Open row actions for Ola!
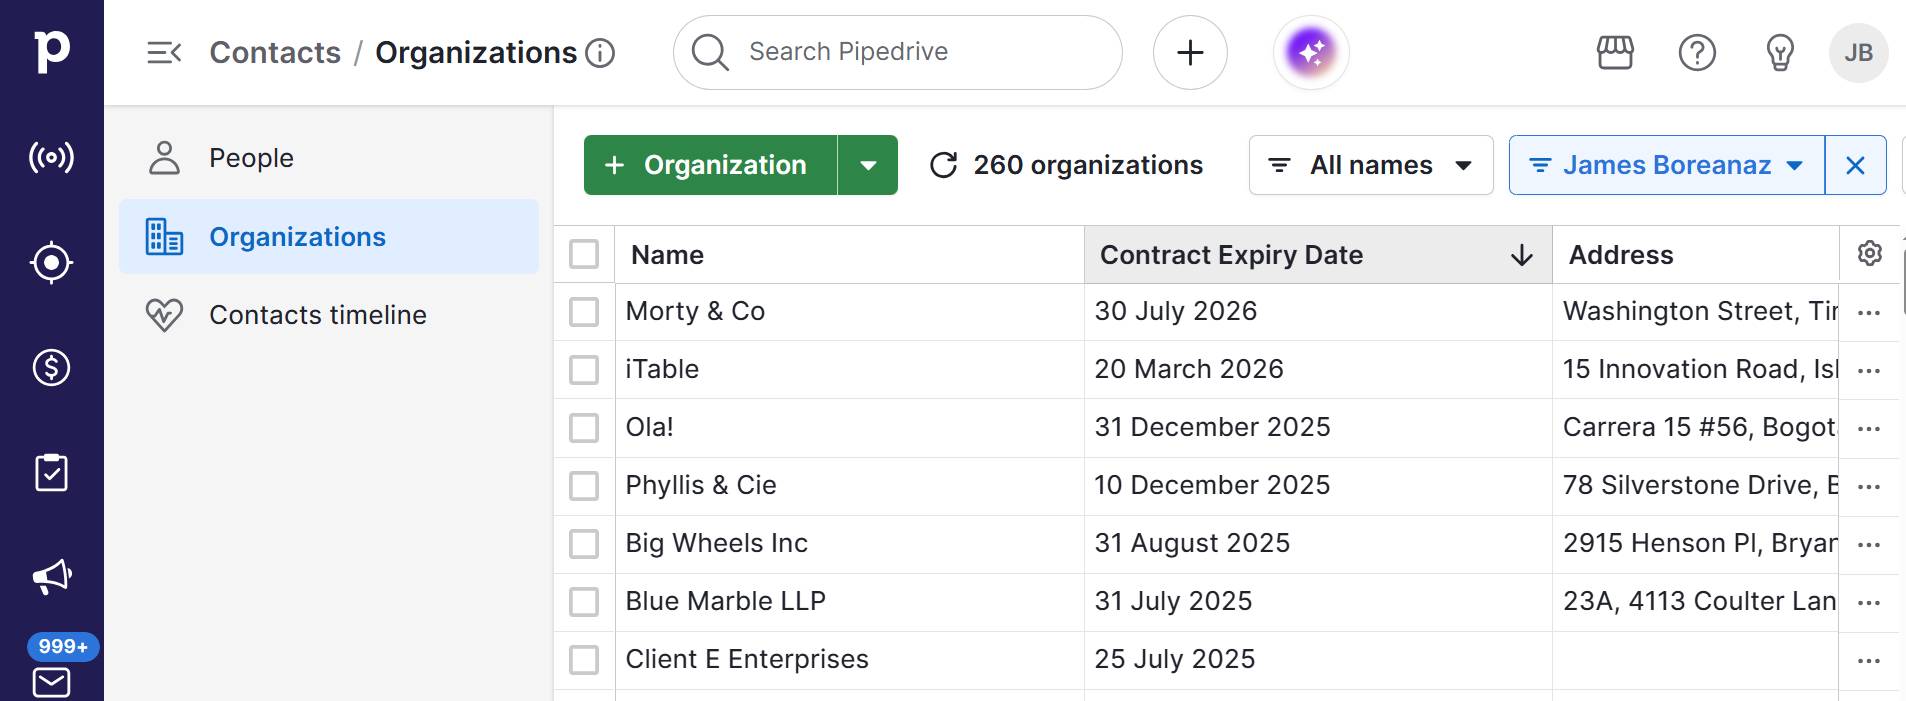 pyautogui.click(x=1868, y=429)
